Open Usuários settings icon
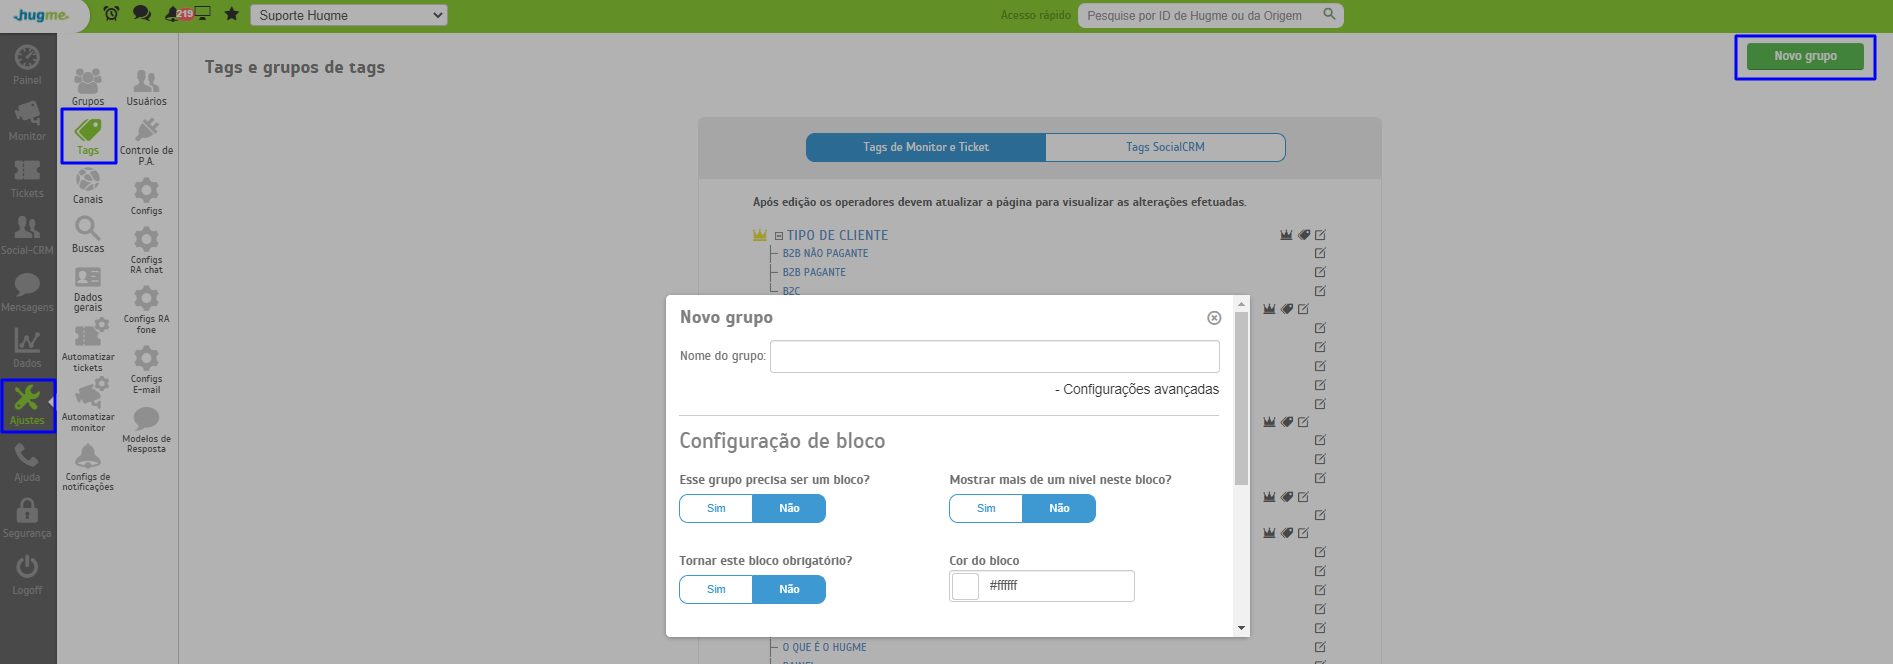 [146, 87]
